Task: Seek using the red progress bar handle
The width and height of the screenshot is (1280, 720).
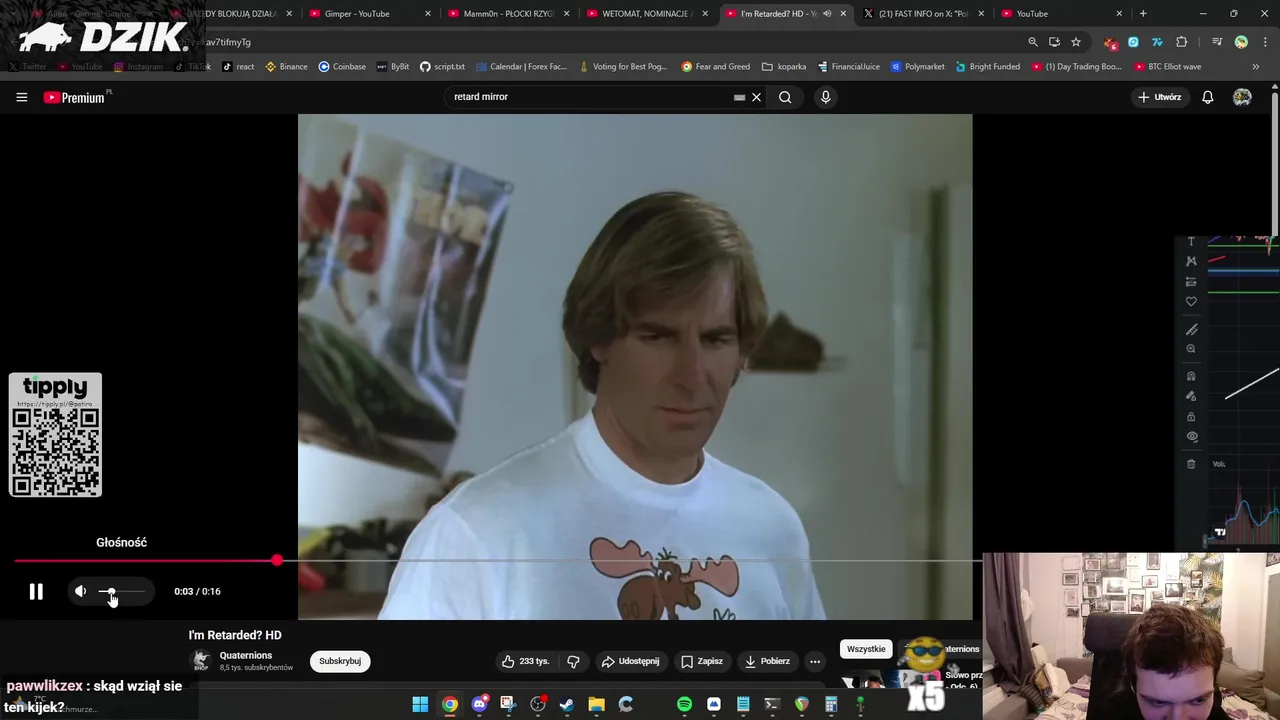Action: [x=277, y=561]
